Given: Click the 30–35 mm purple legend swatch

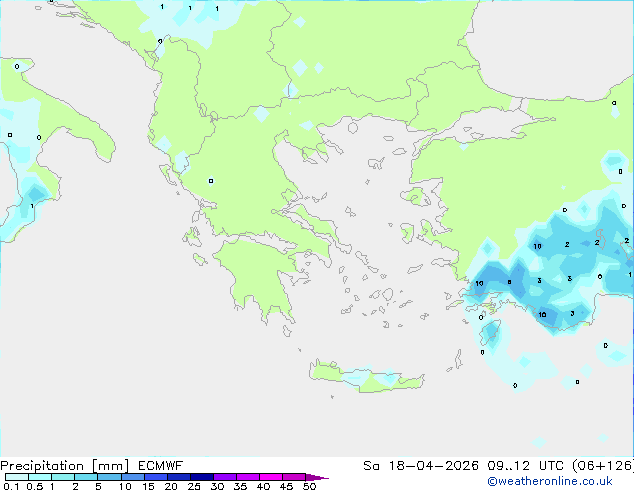Looking at the screenshot, I should point(225,477).
